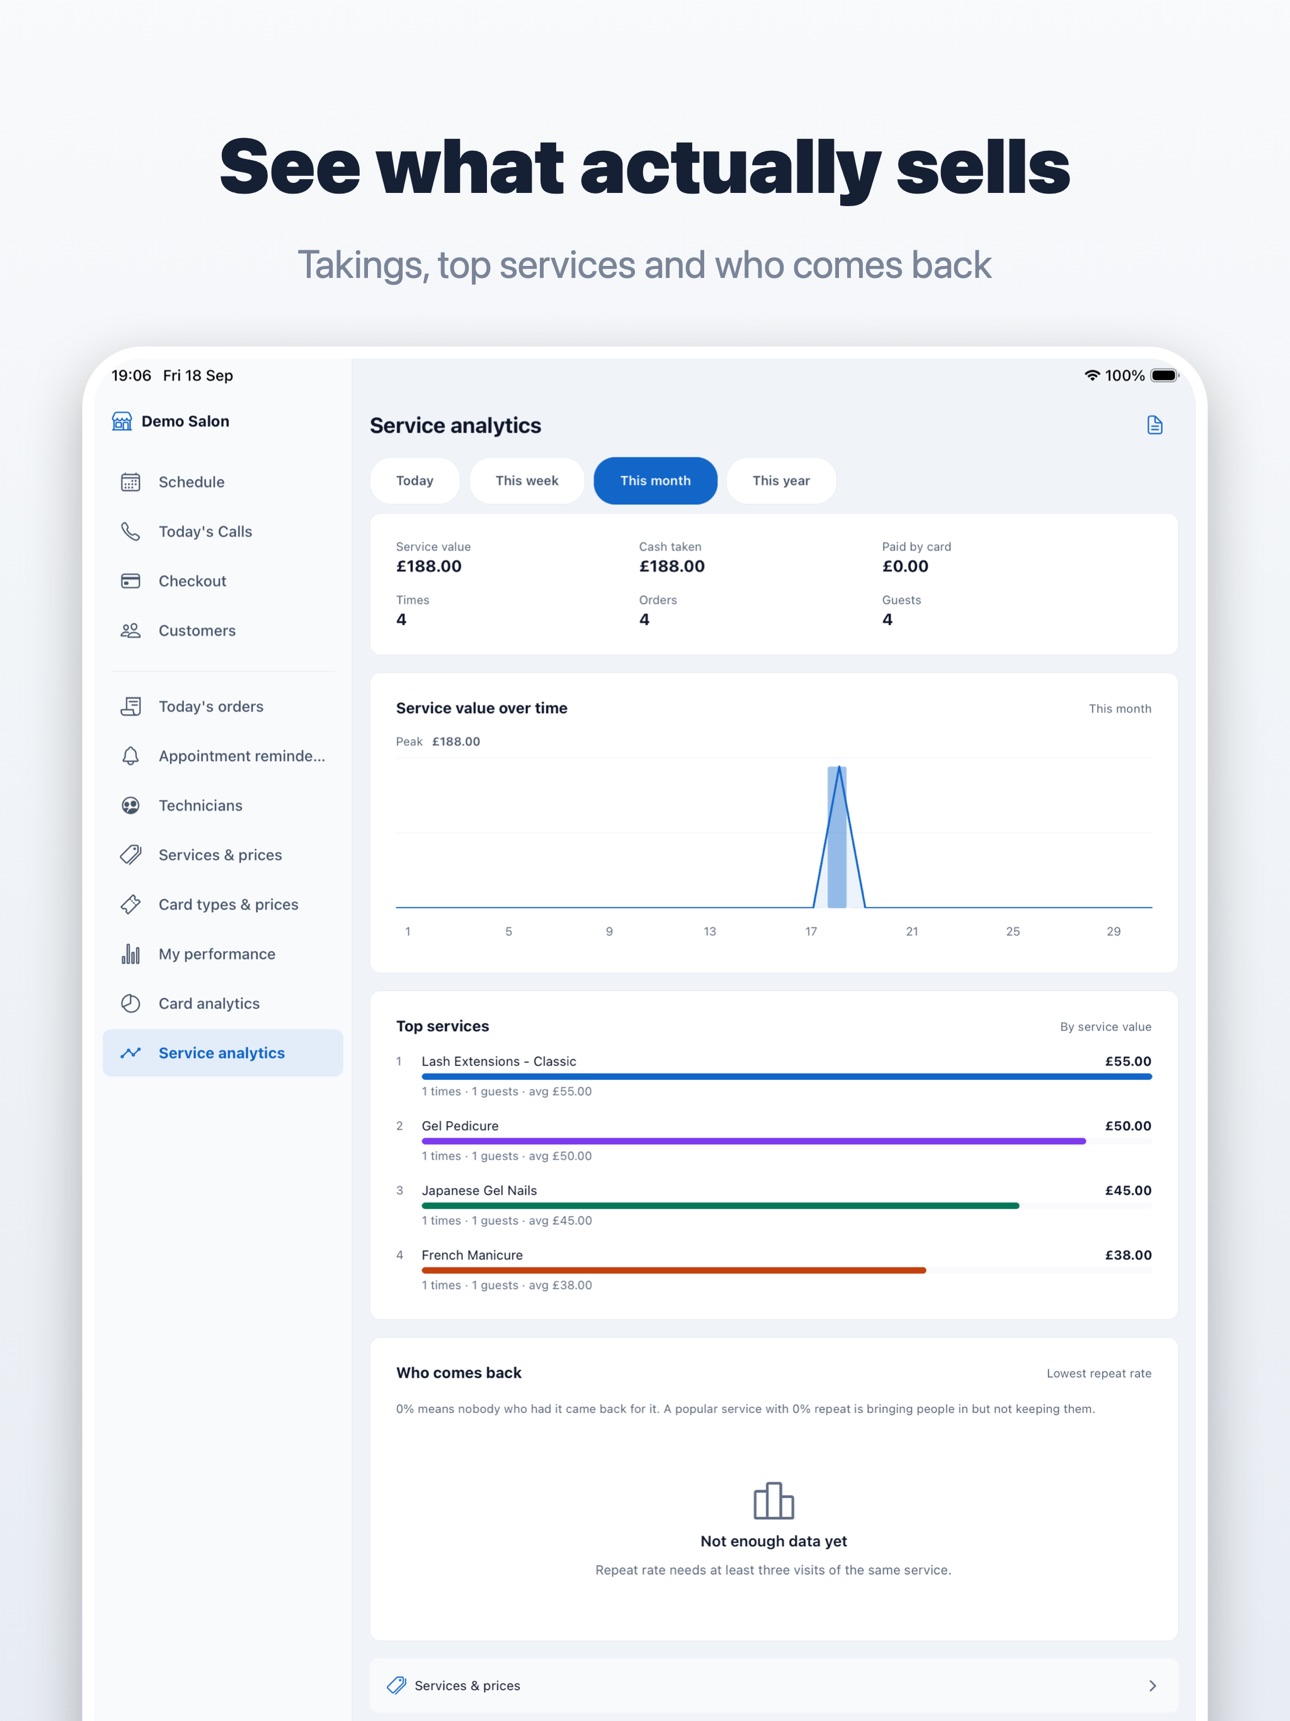Click the battery status icon
This screenshot has height=1721, width=1290.
[1165, 376]
